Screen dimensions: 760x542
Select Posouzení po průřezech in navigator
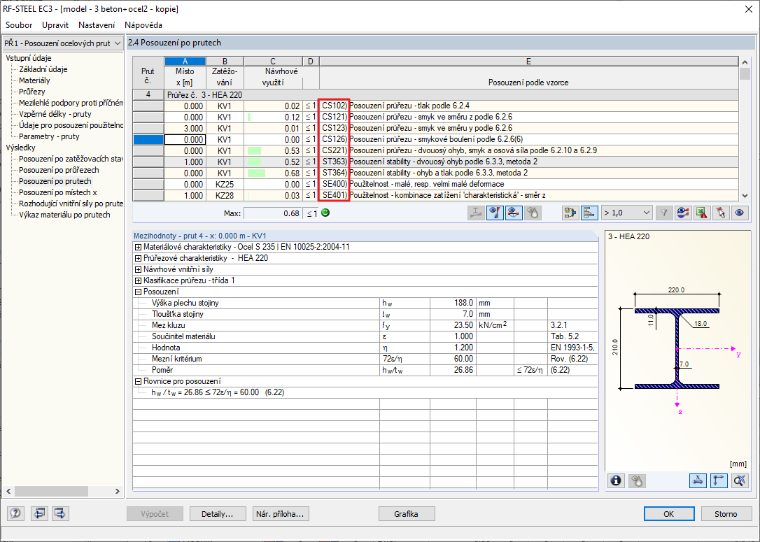click(x=59, y=170)
